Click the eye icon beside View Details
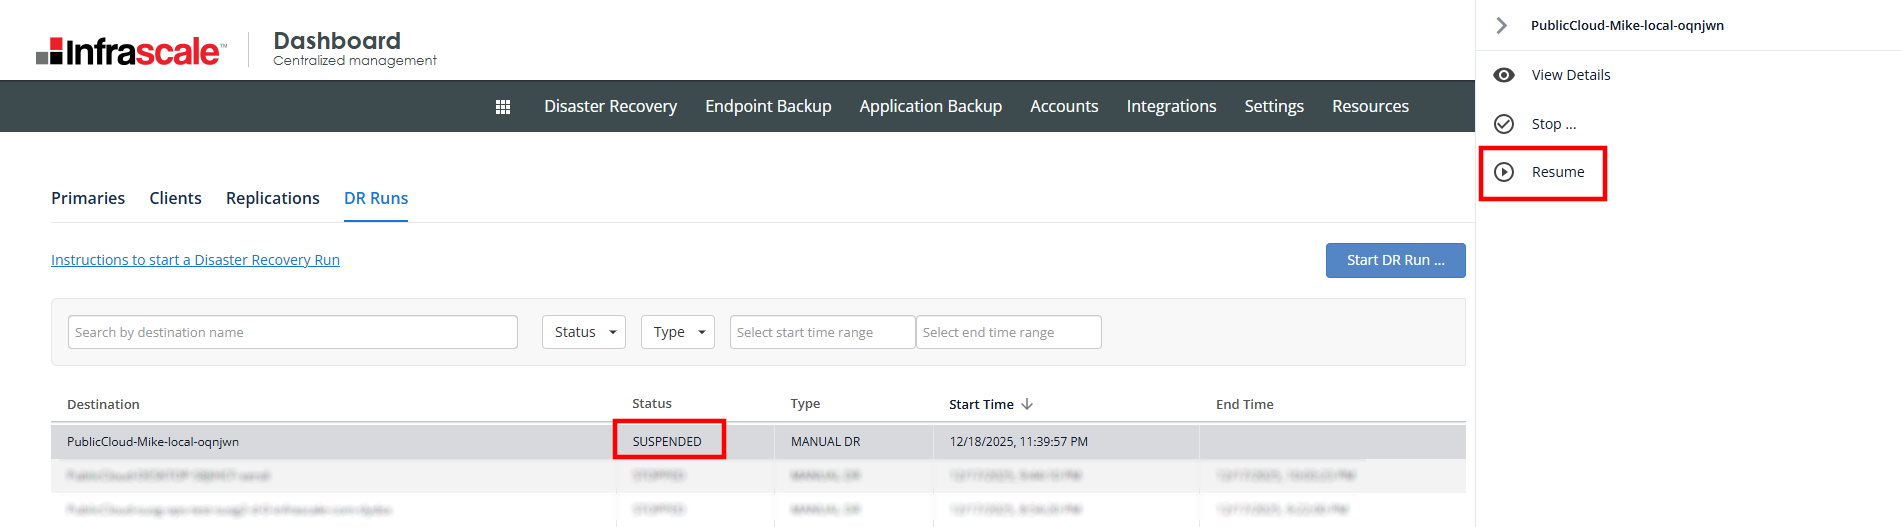The image size is (1901, 527). pyautogui.click(x=1503, y=75)
